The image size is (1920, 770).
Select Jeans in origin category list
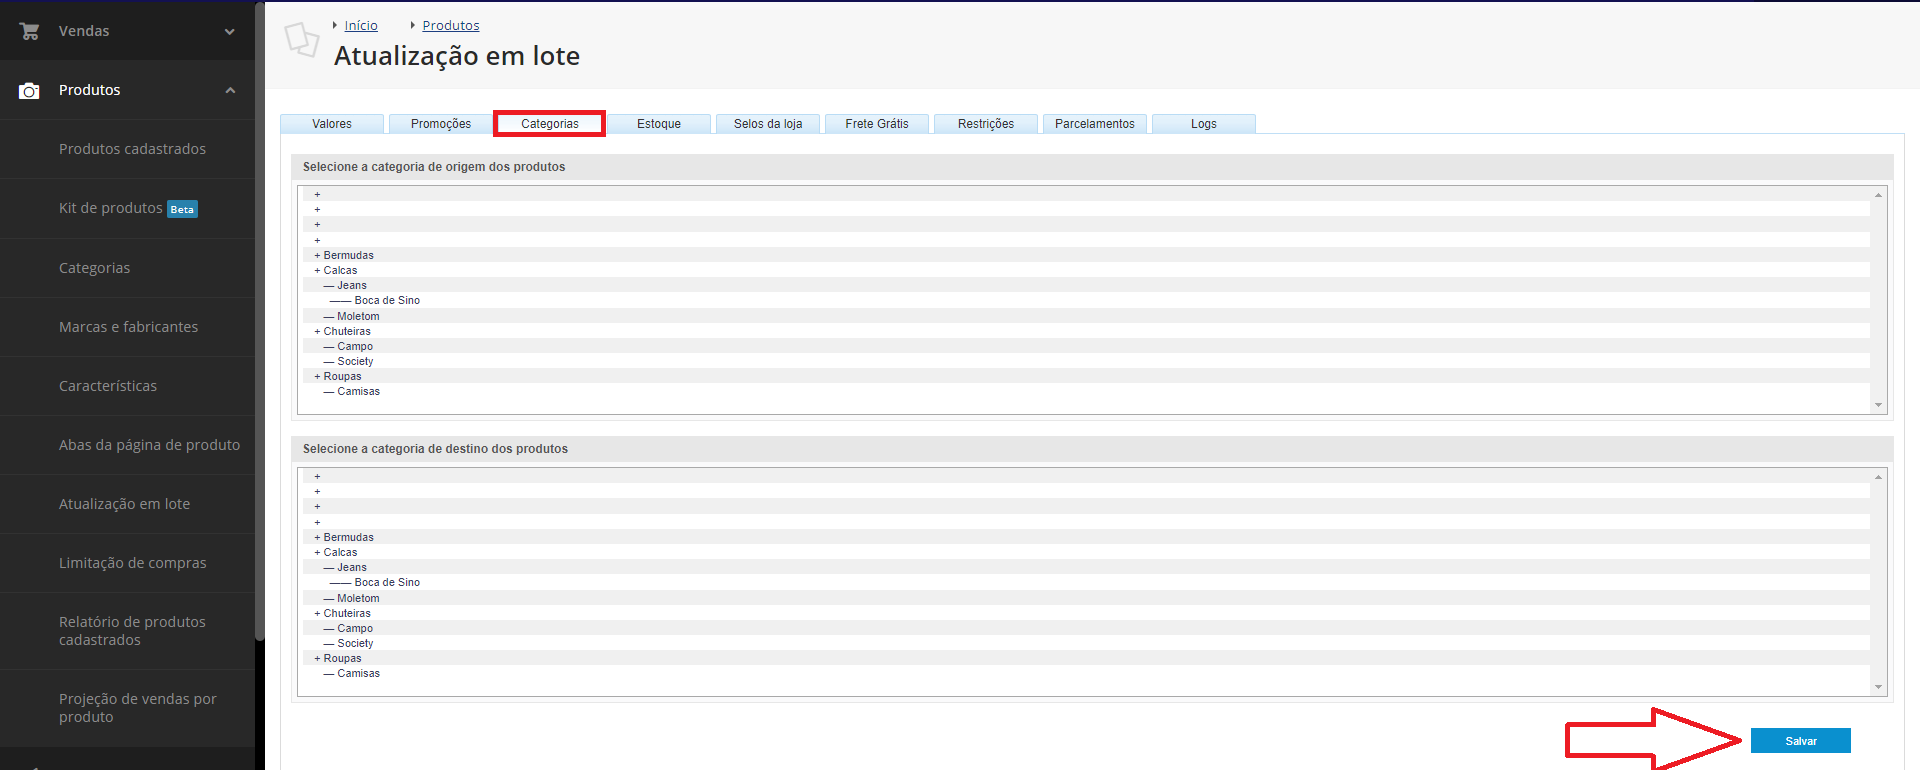tap(1086, 285)
